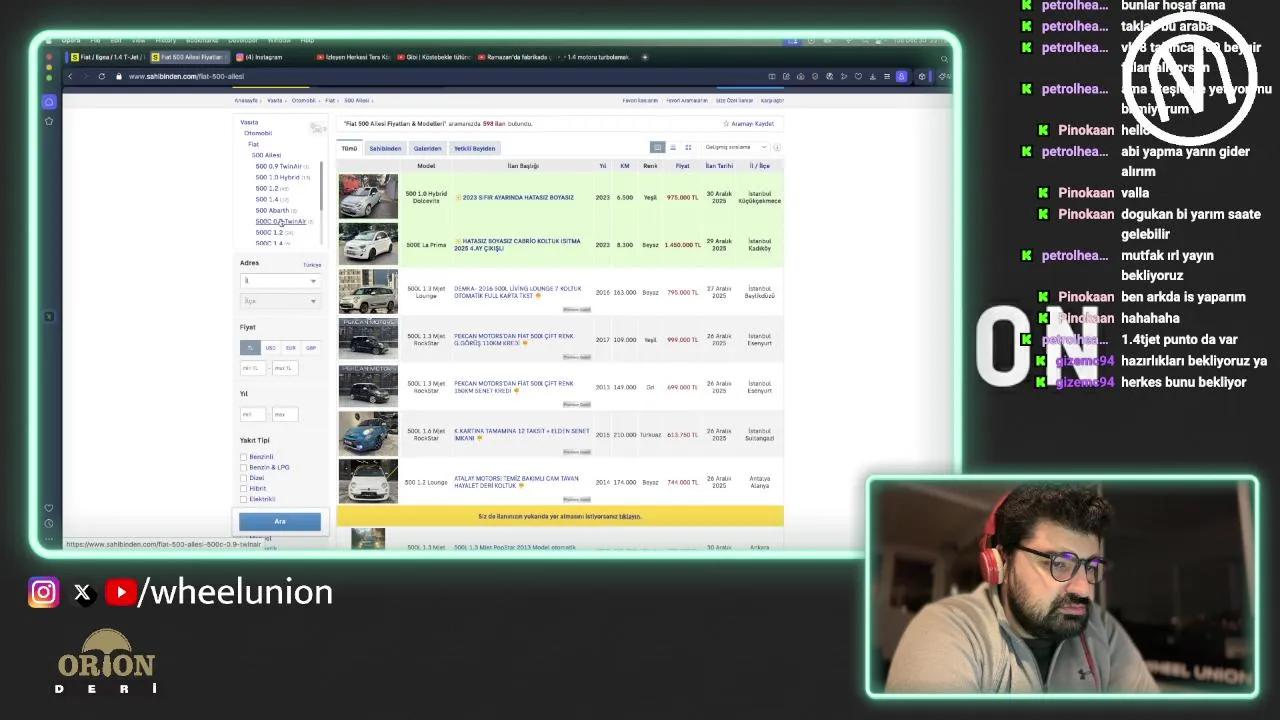Image resolution: width=1280 pixels, height=720 pixels.
Task: Select the Galeriden listings tab
Action: tap(427, 148)
